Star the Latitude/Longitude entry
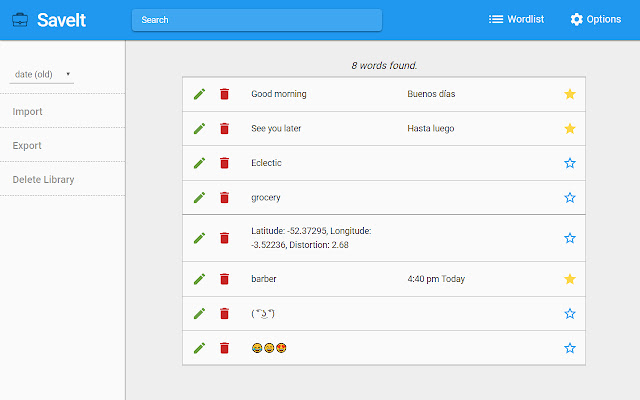 pyautogui.click(x=570, y=238)
